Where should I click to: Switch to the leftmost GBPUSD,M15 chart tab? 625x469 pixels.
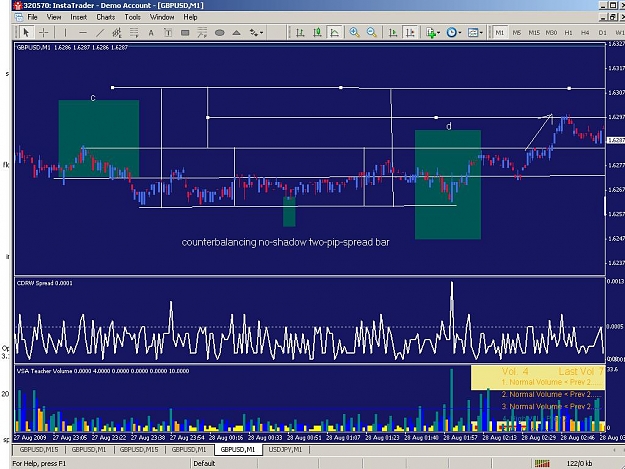coord(39,450)
